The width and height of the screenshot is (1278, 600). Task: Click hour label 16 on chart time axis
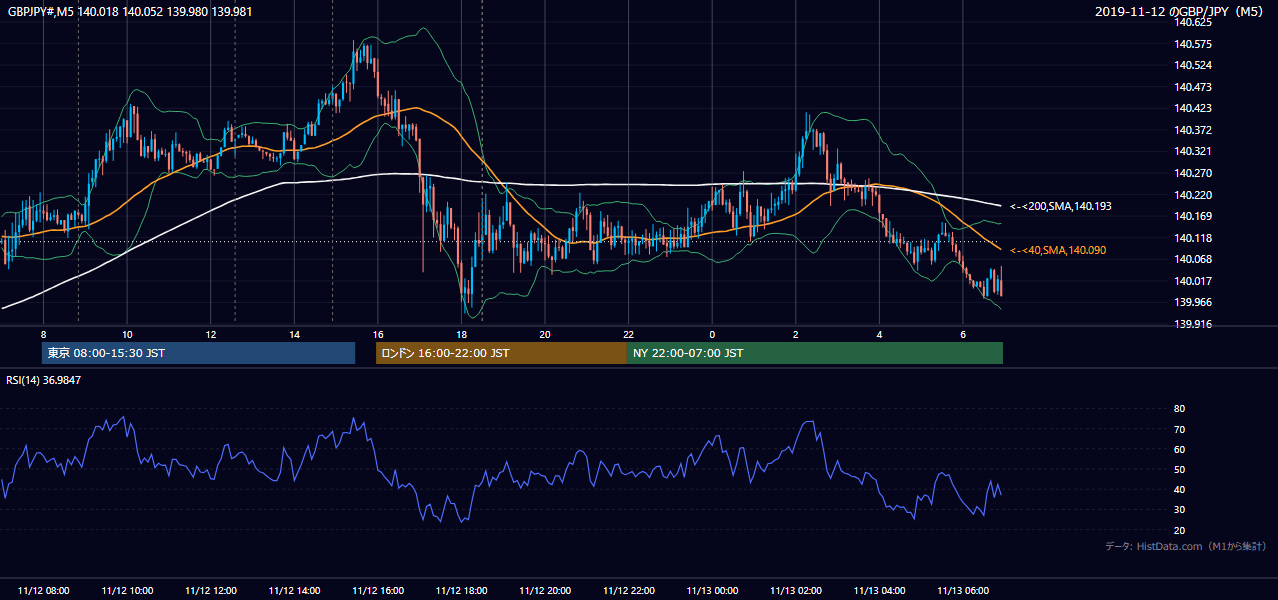(x=378, y=334)
